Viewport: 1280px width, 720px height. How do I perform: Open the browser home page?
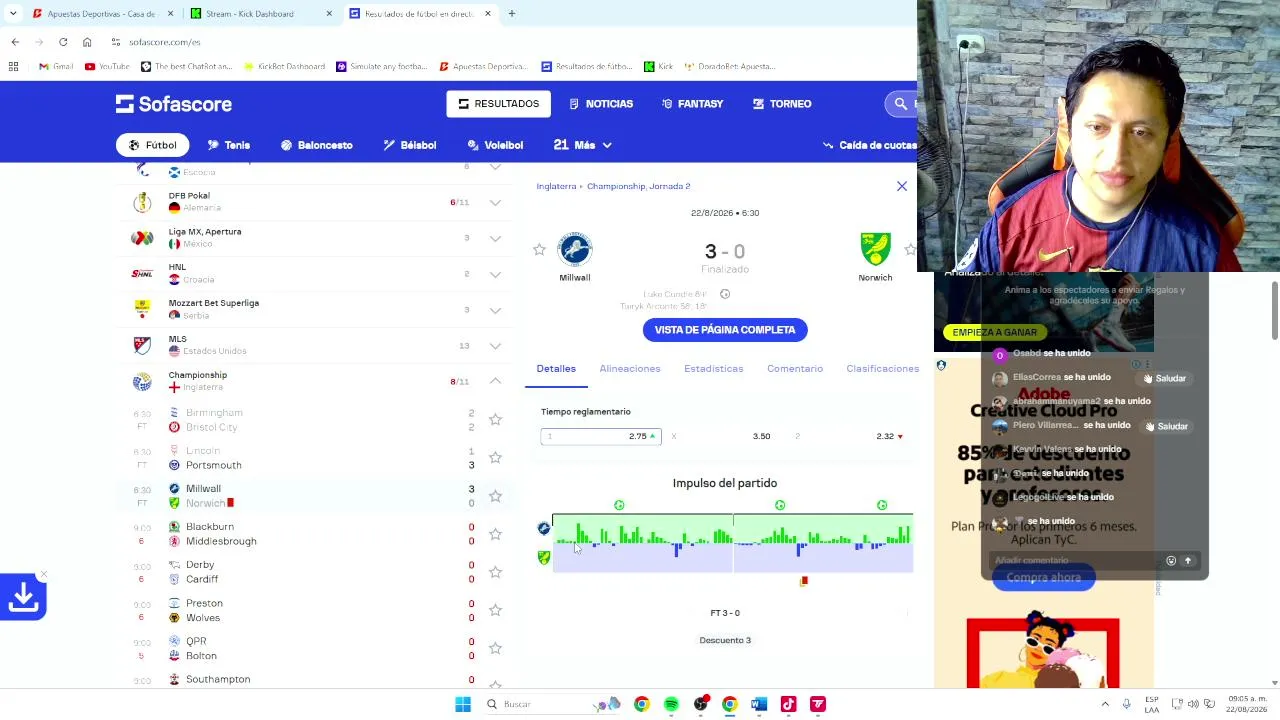point(87,42)
